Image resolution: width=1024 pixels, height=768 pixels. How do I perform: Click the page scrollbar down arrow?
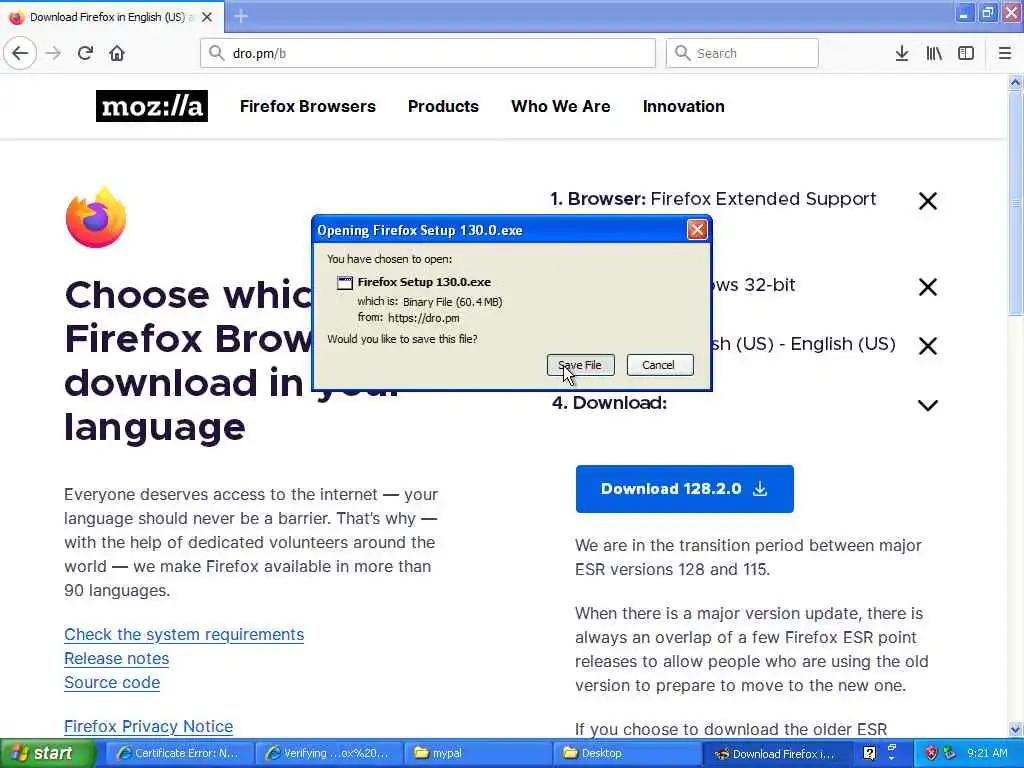pyautogui.click(x=1015, y=729)
